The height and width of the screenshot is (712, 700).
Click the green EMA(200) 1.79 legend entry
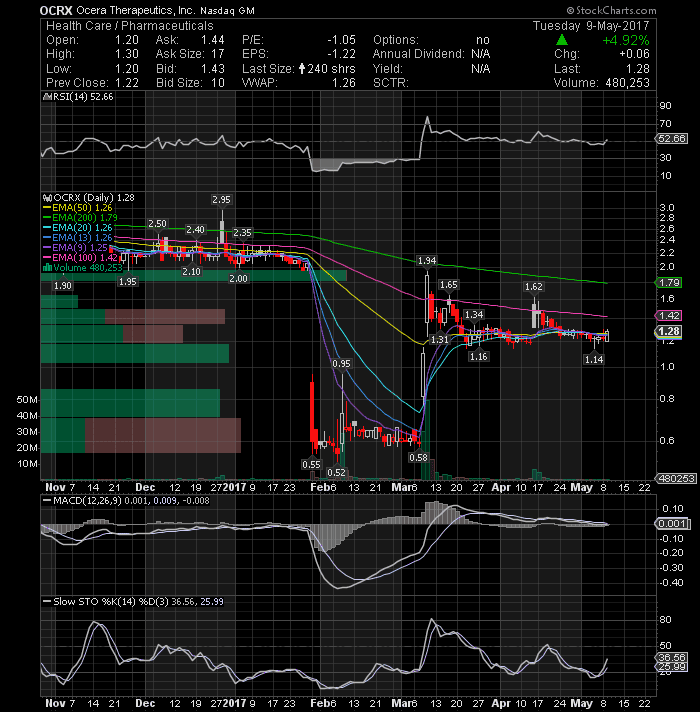(80, 218)
